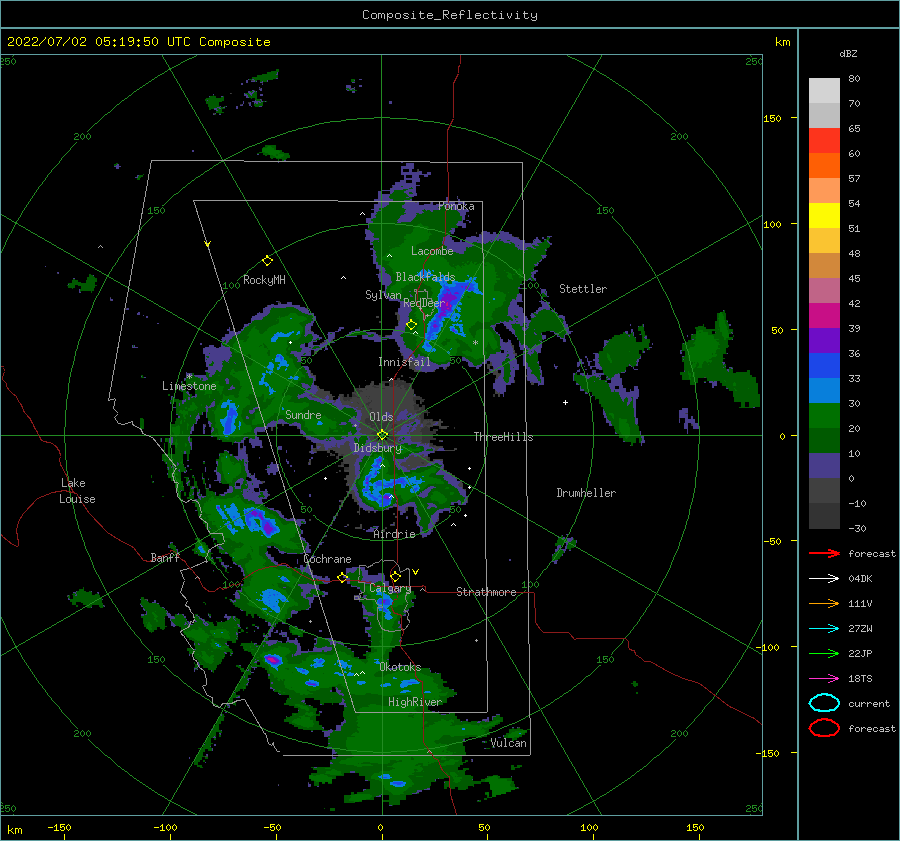Click the Okotoks city label
The width and height of the screenshot is (900, 841).
[400, 667]
